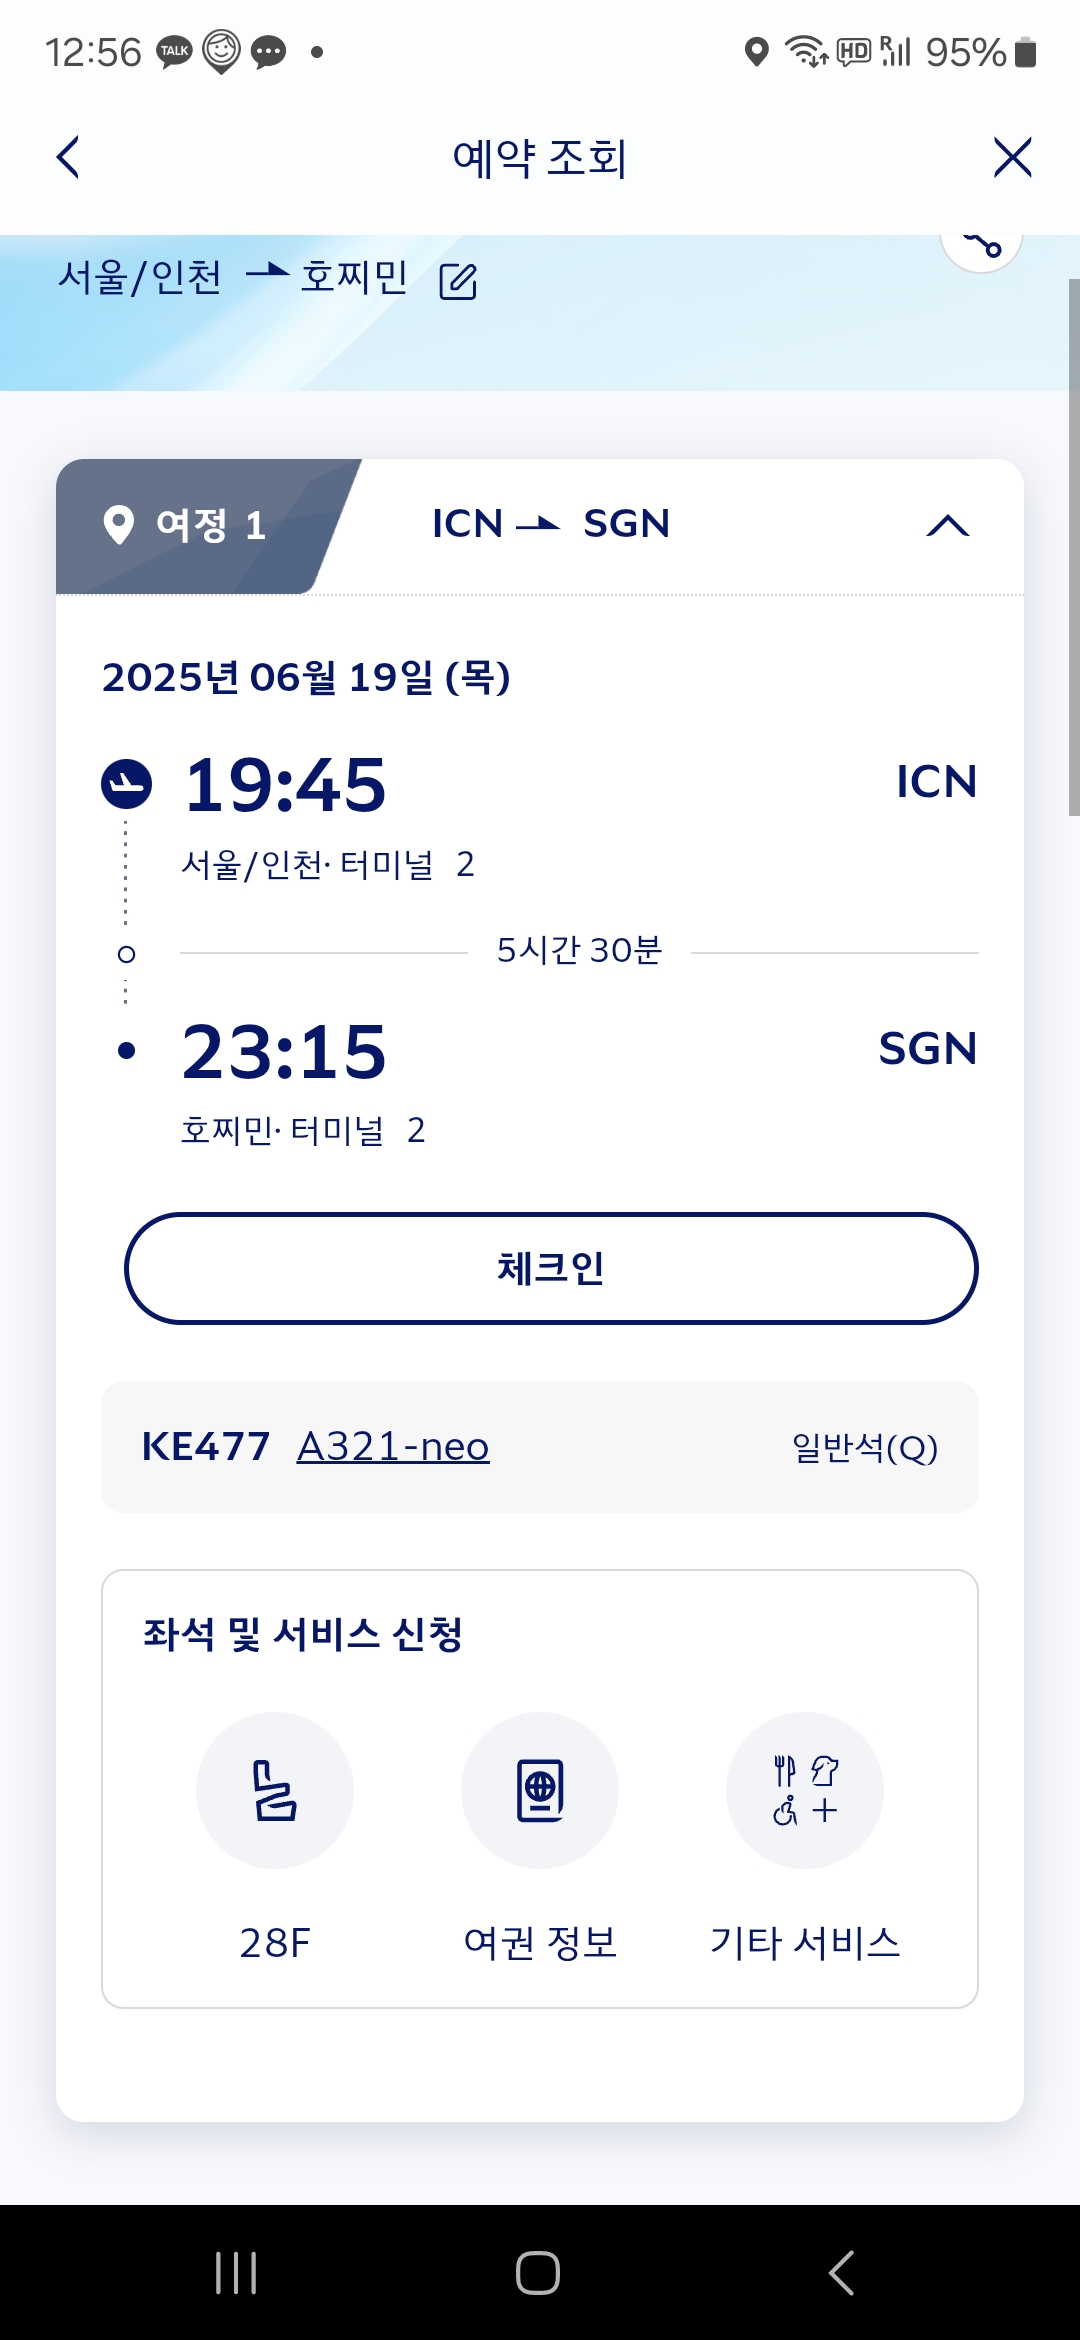Tap the KE477 flight number
The width and height of the screenshot is (1080, 2340).
(206, 1447)
